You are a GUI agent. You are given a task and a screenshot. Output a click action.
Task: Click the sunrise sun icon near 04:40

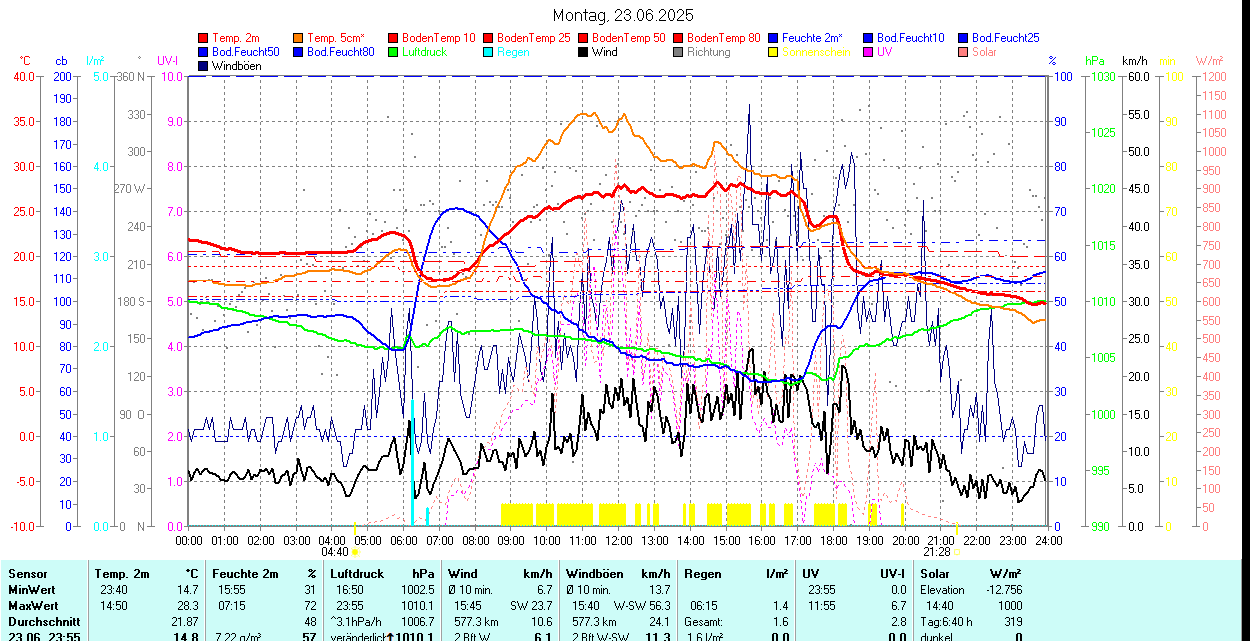tap(354, 552)
